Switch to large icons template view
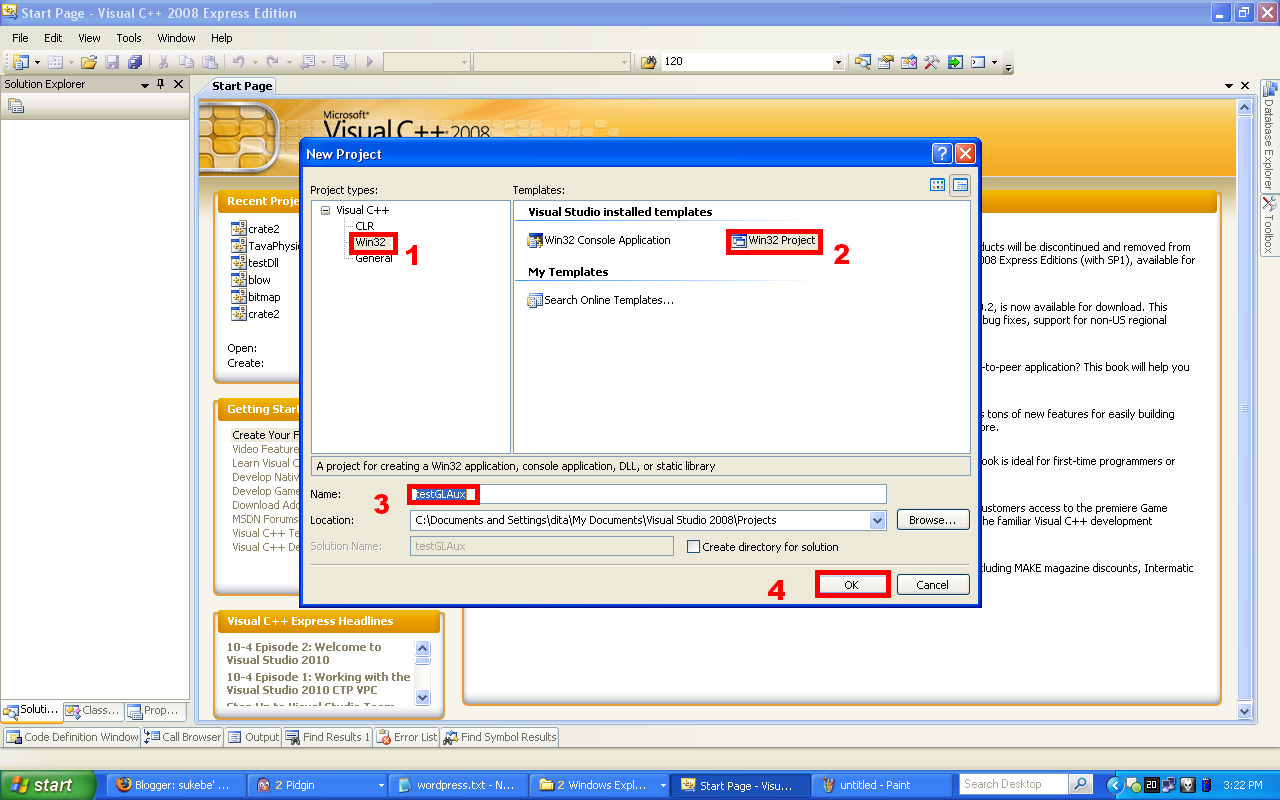Viewport: 1280px width, 800px height. [x=937, y=184]
